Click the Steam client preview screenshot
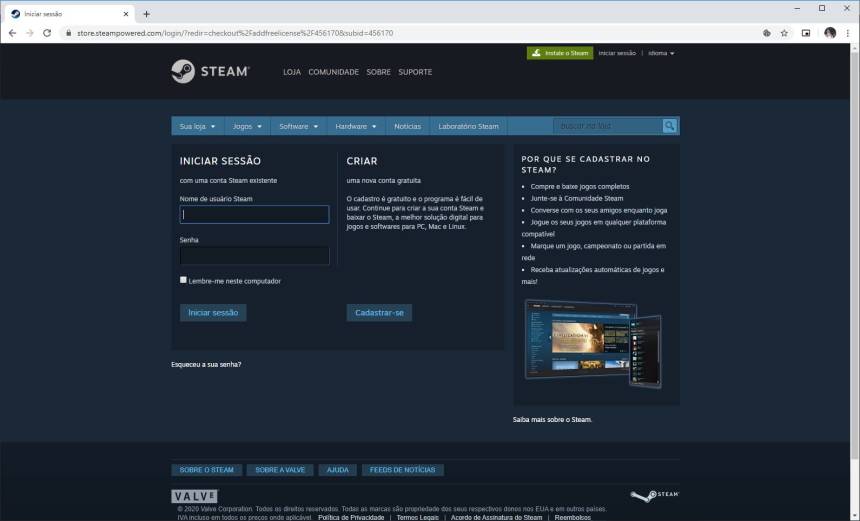The height and width of the screenshot is (521, 860). point(592,343)
